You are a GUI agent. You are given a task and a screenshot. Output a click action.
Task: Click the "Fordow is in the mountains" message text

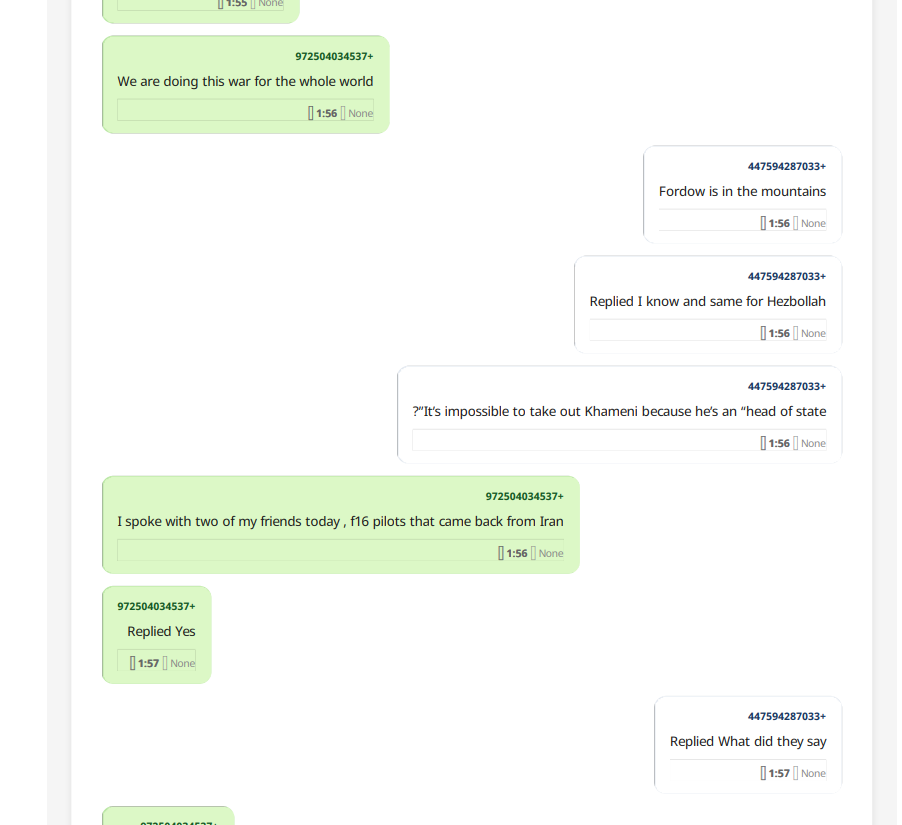pos(742,192)
